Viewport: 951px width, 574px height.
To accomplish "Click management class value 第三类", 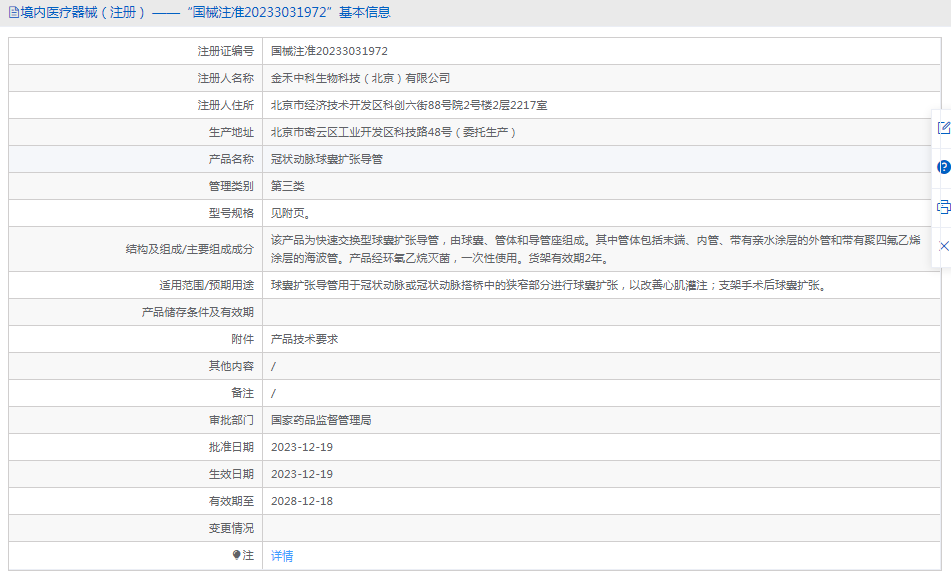I will (x=287, y=186).
